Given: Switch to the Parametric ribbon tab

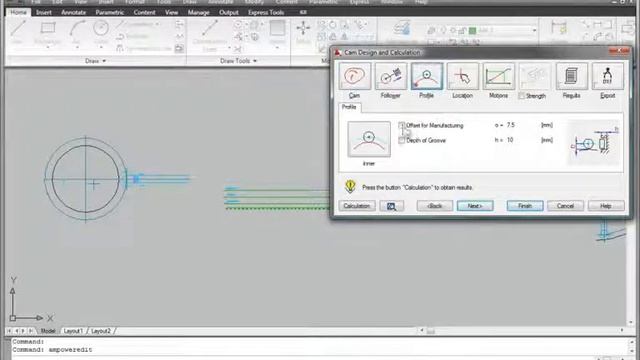Looking at the screenshot, I should (110, 12).
